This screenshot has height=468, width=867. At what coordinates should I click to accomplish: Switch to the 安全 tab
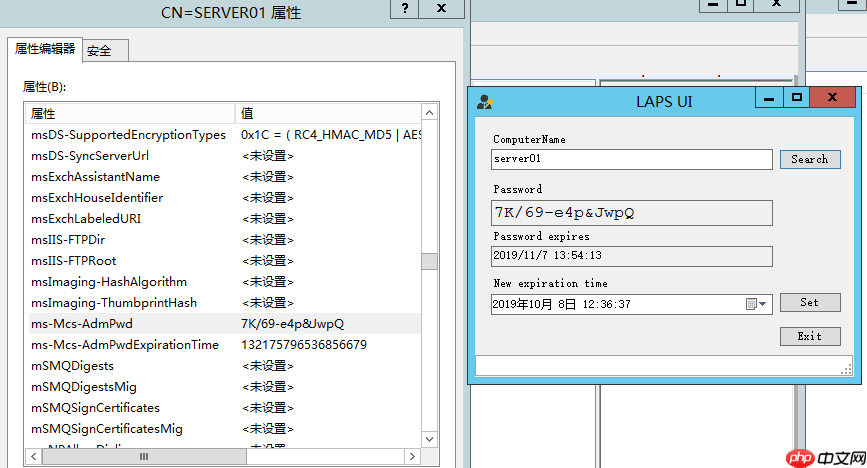pos(105,51)
